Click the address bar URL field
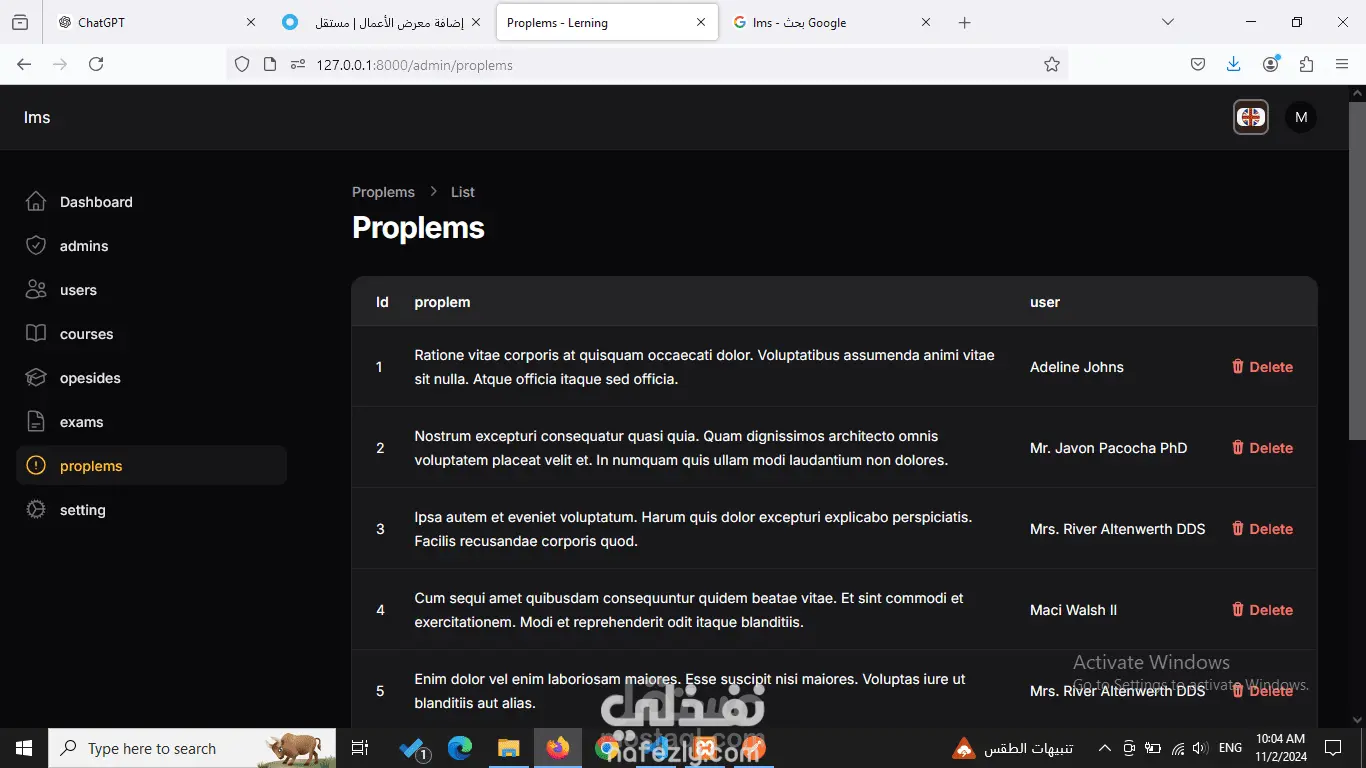 [x=647, y=64]
